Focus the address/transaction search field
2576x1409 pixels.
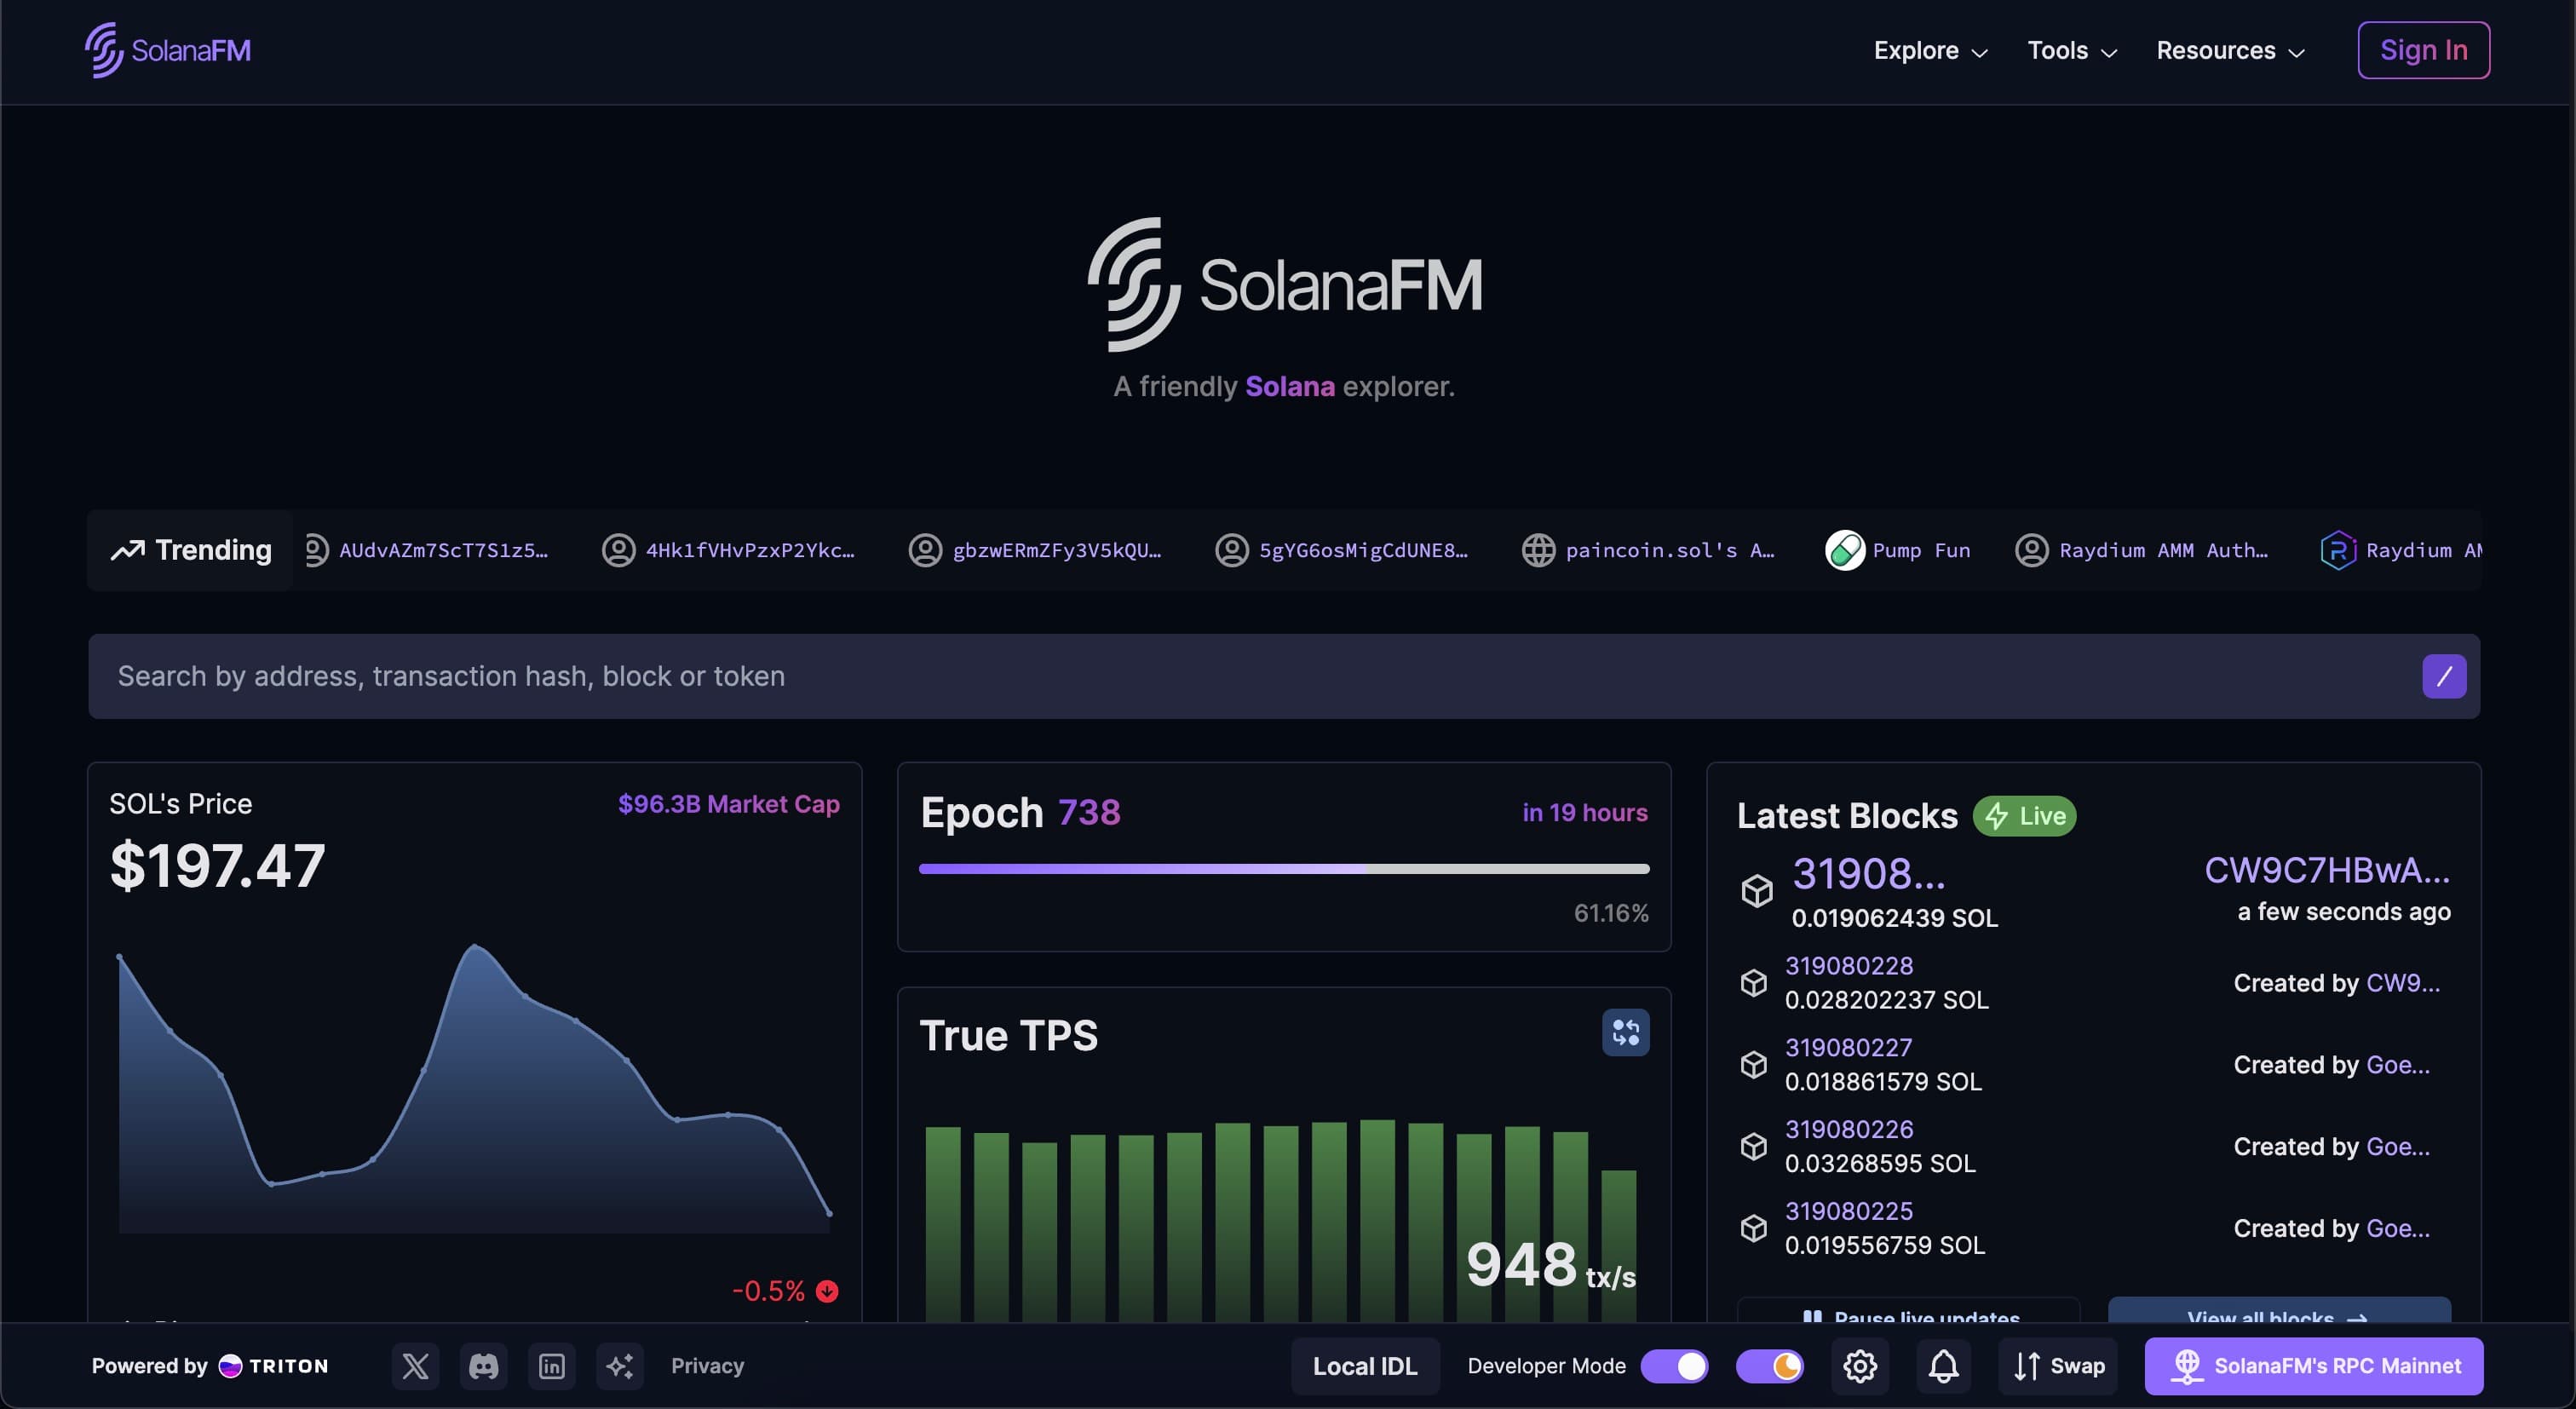tap(1284, 676)
